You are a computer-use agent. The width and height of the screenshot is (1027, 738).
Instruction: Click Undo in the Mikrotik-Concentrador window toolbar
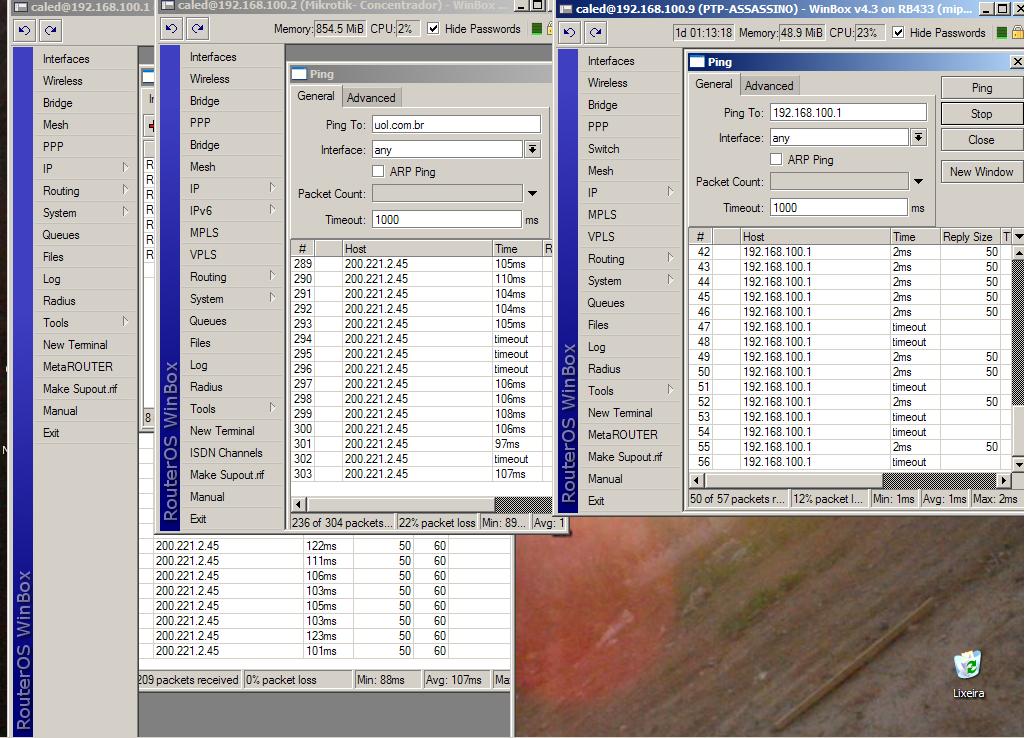[172, 29]
